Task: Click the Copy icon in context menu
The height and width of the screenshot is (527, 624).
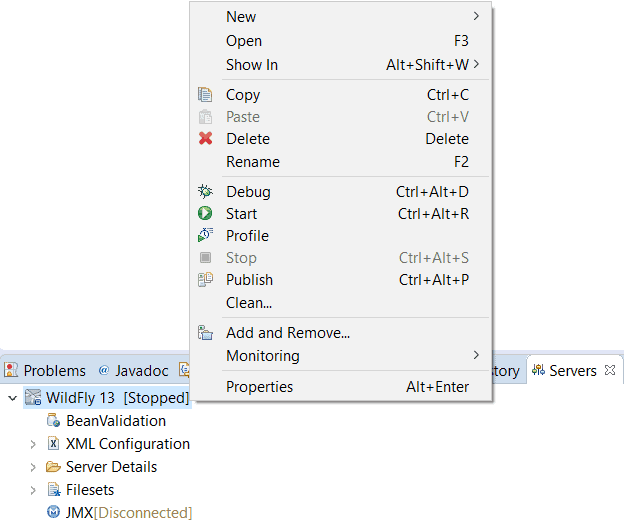Action: coord(205,95)
